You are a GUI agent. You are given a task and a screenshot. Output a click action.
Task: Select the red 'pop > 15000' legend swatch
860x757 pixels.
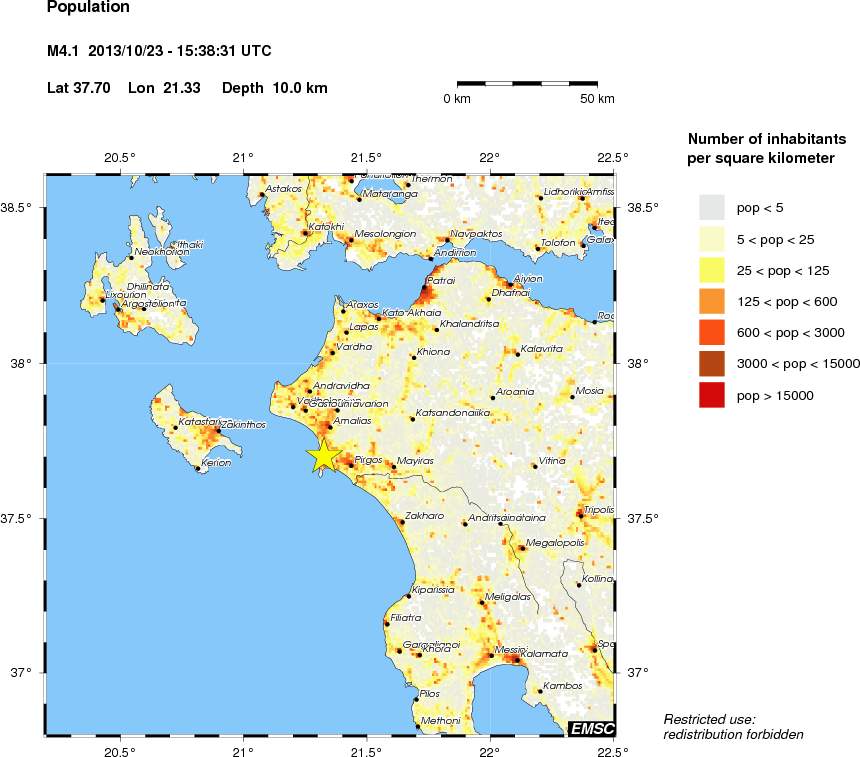[x=711, y=396]
